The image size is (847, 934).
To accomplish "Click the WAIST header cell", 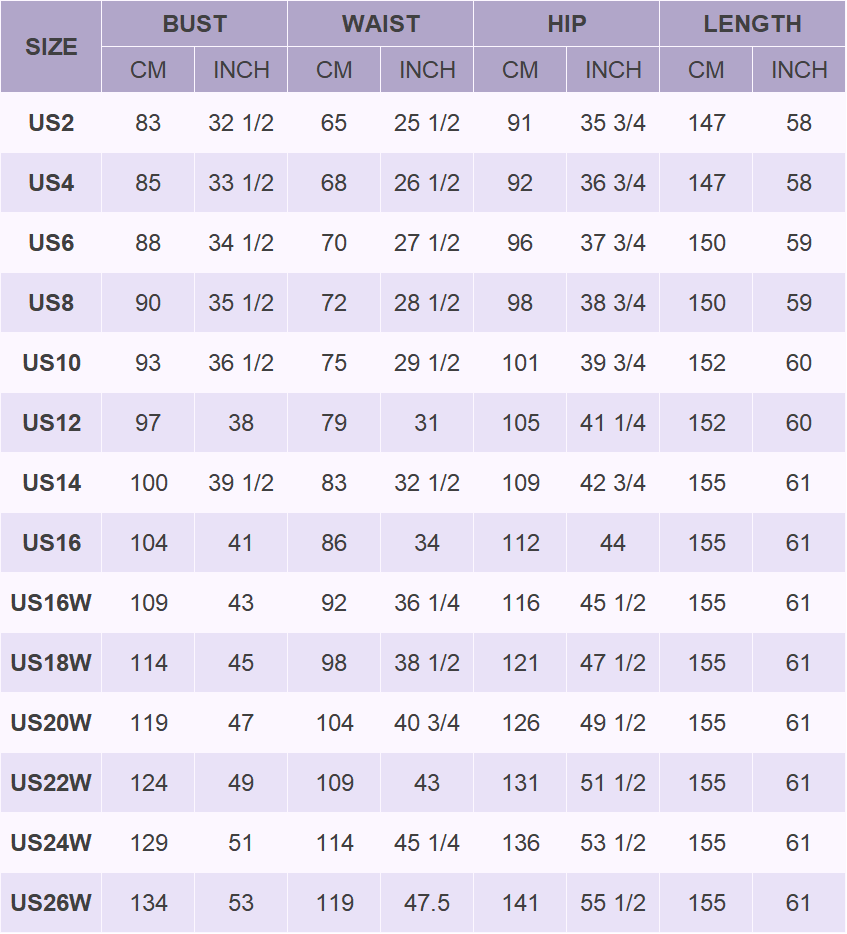I will coord(380,24).
